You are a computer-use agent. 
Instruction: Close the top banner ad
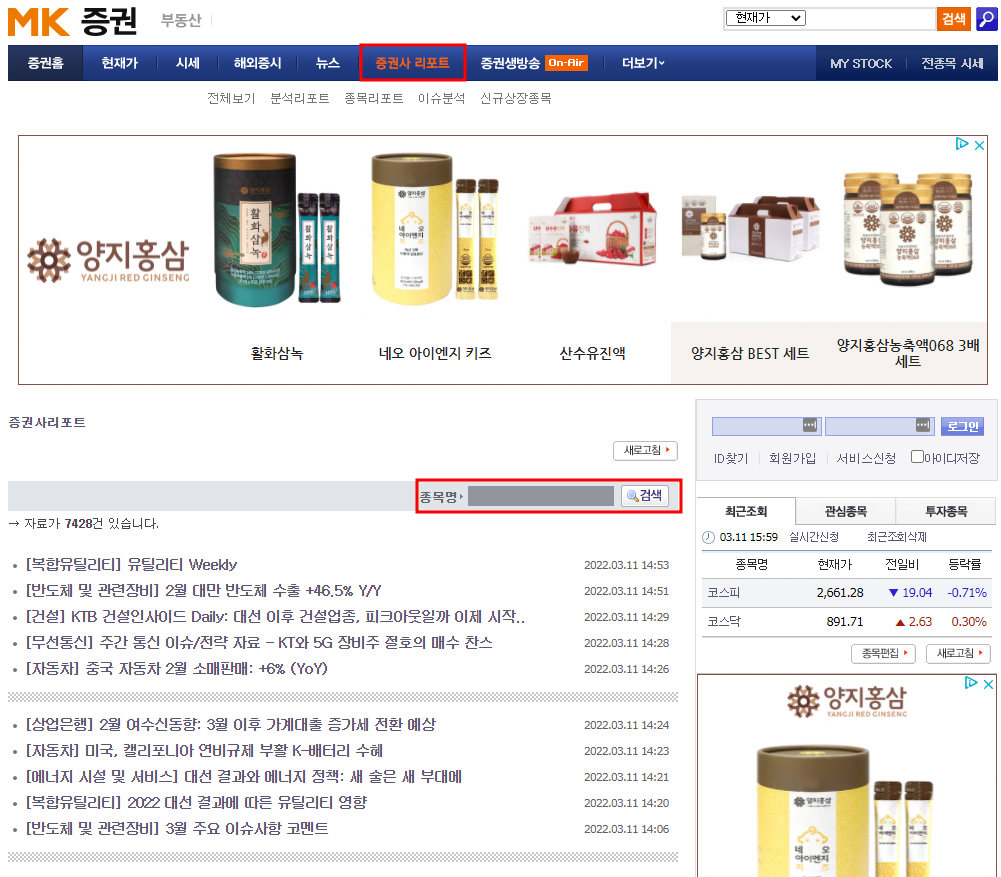click(x=979, y=145)
